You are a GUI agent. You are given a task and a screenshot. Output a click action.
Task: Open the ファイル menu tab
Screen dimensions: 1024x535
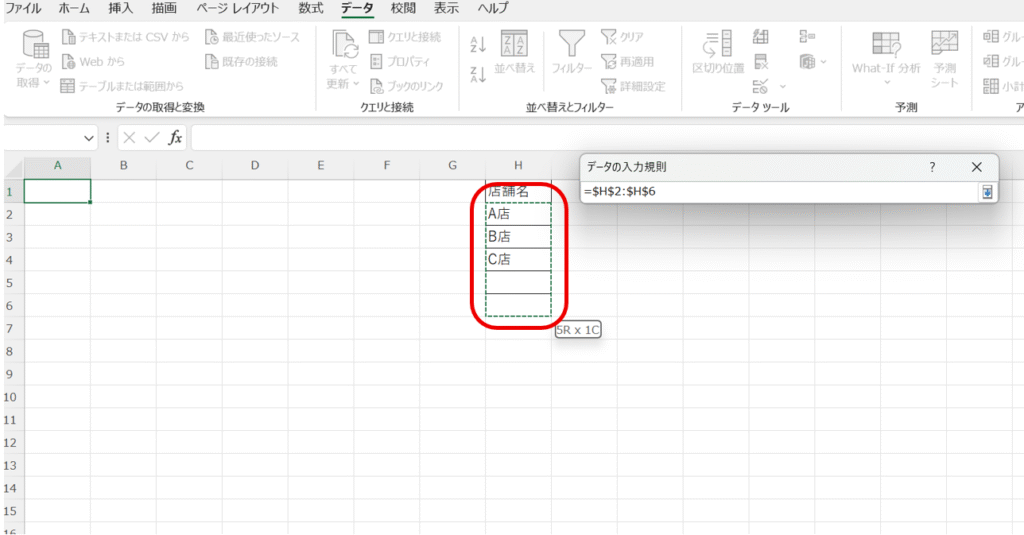[24, 9]
